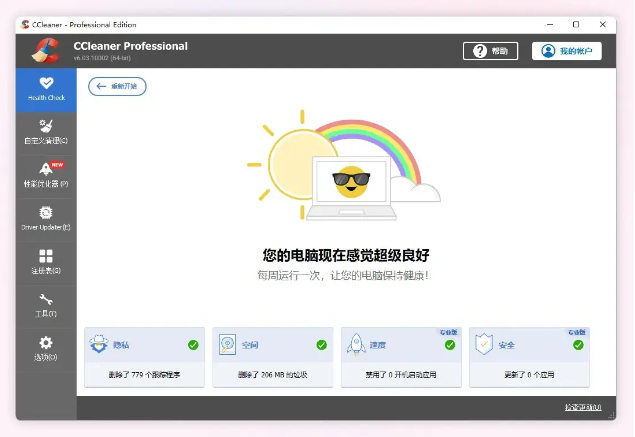Open 自定义清理 (Custom Clean) in the sidebar

coord(46,133)
